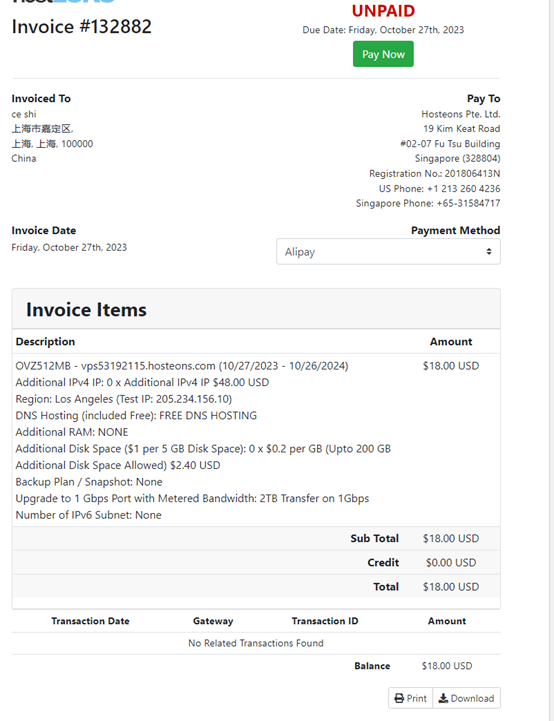The height and width of the screenshot is (721, 554).
Task: Click the green Pay Now button
Action: tap(383, 54)
